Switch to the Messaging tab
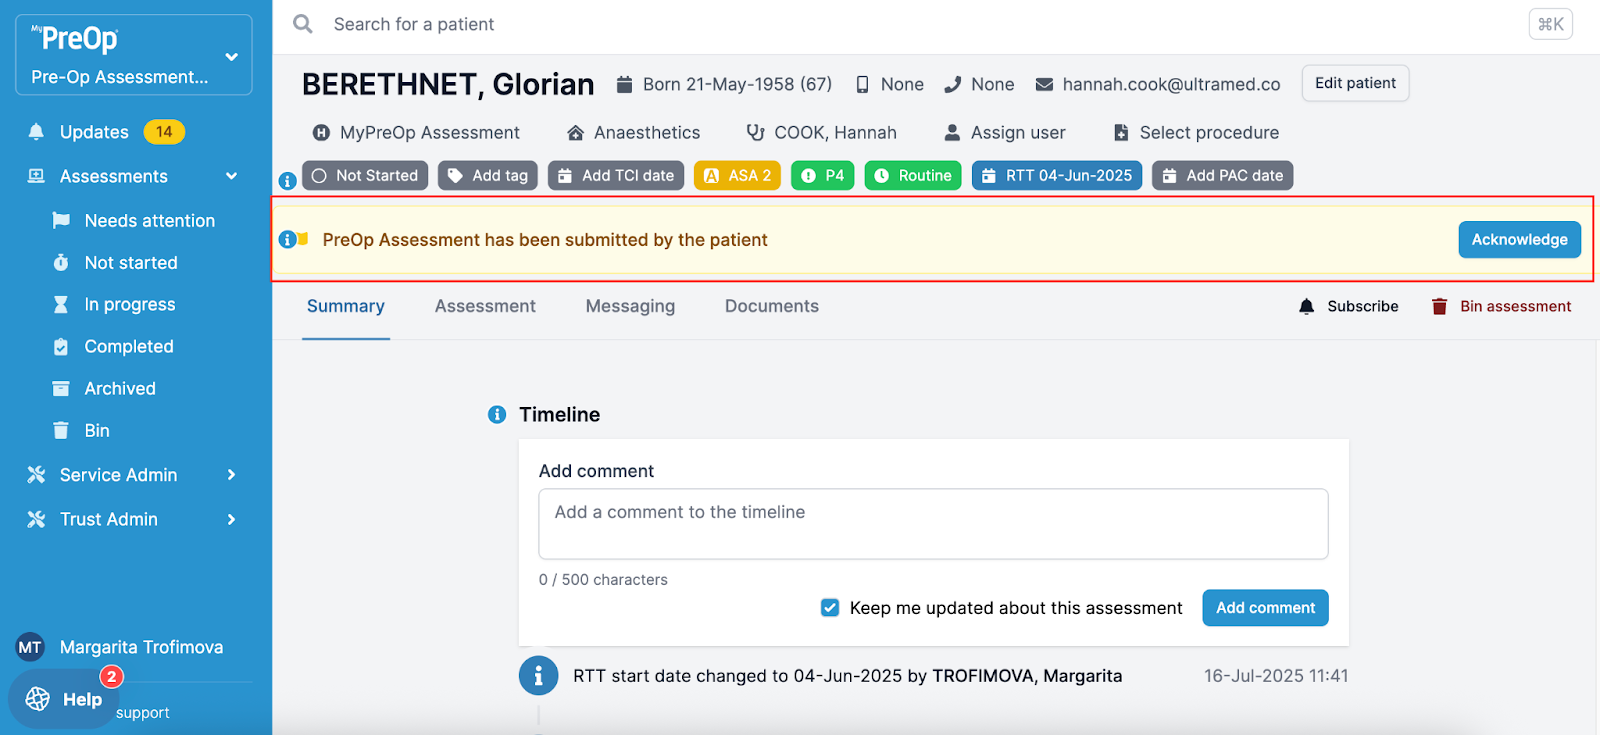Viewport: 1600px width, 735px height. [x=630, y=307]
